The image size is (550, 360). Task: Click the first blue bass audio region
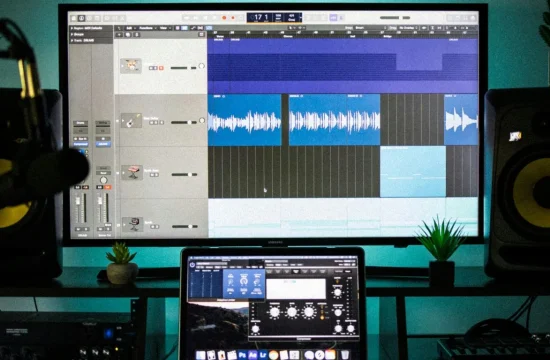click(244, 120)
